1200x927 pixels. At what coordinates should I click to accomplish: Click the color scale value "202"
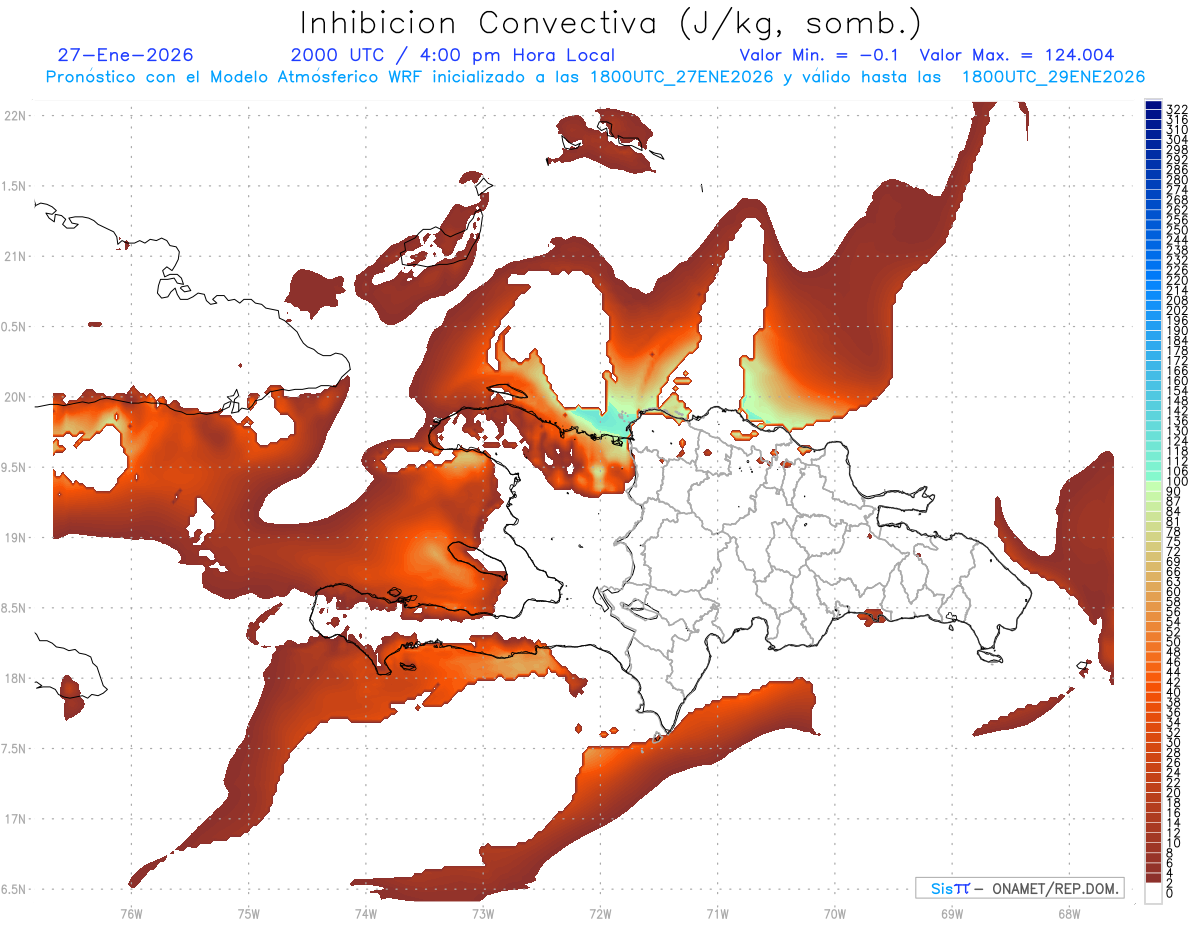(1176, 310)
